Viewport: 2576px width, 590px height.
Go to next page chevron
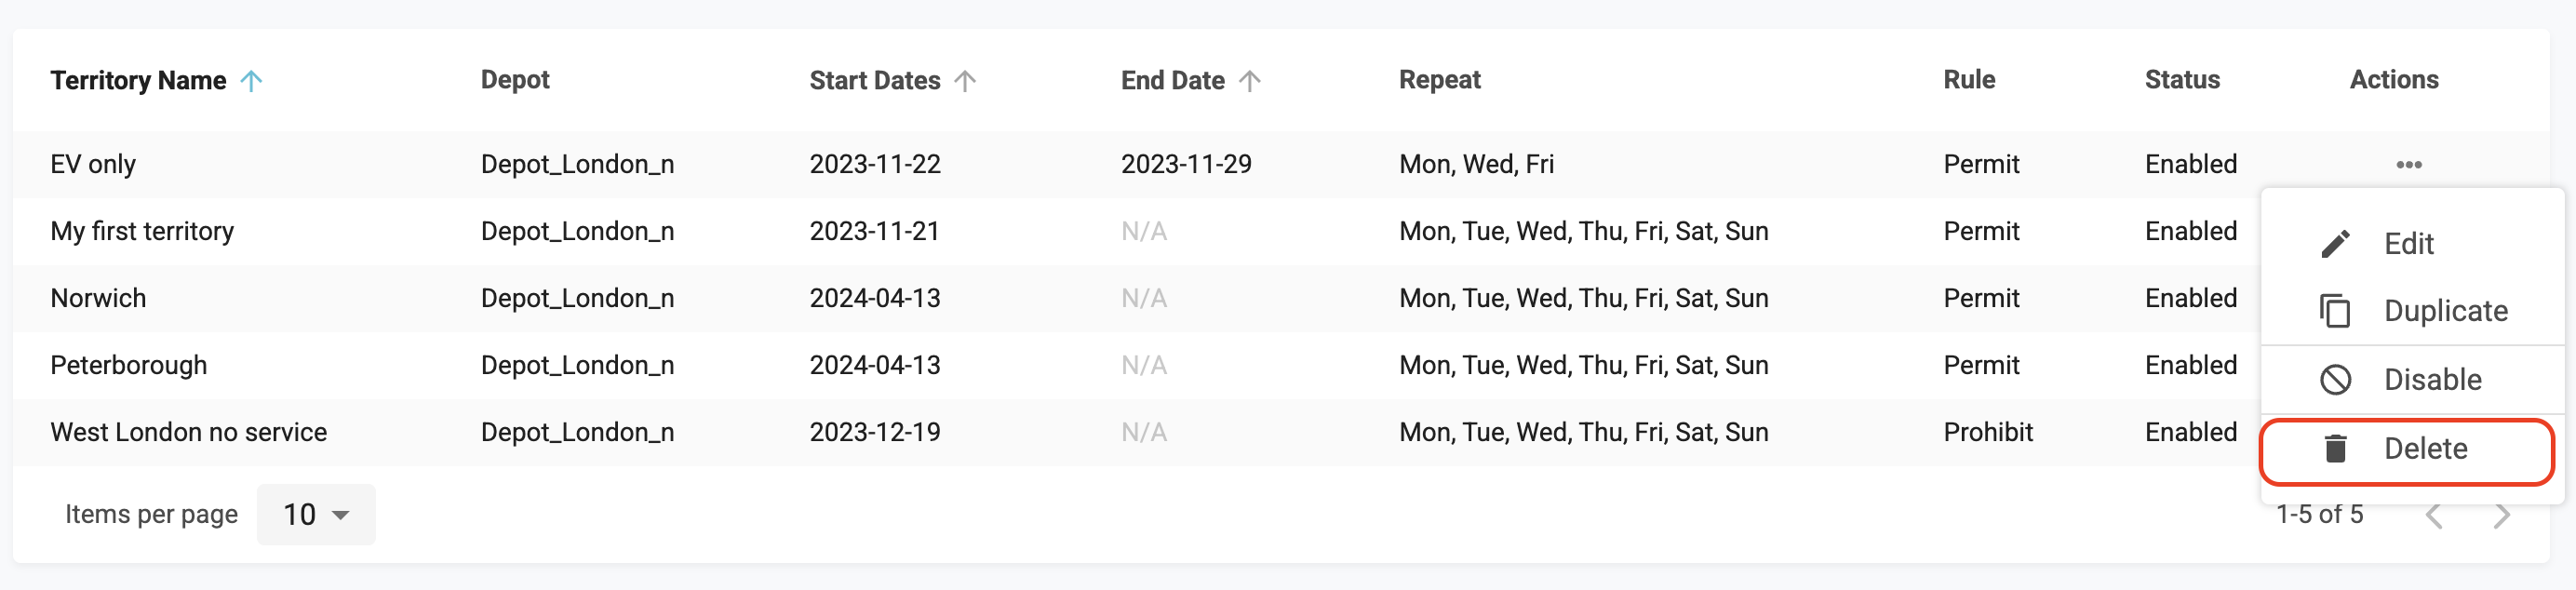click(2501, 516)
